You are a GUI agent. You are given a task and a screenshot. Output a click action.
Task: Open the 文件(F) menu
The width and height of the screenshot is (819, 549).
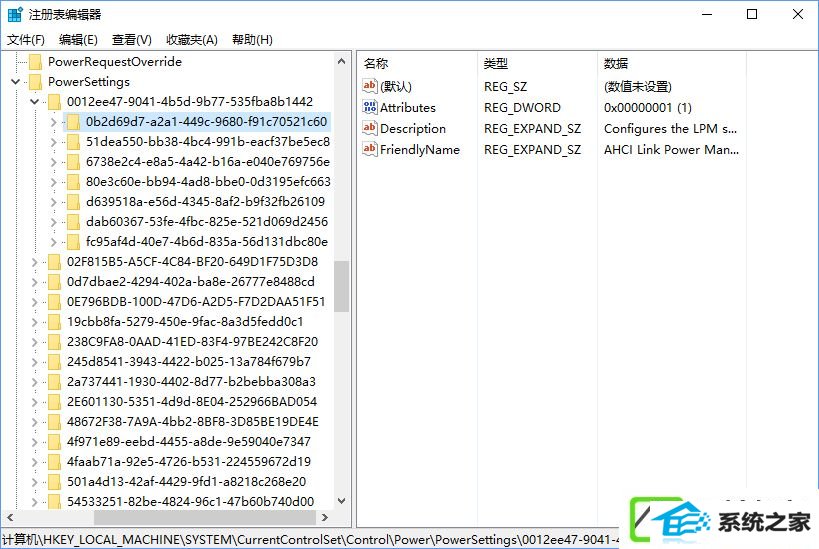point(26,40)
